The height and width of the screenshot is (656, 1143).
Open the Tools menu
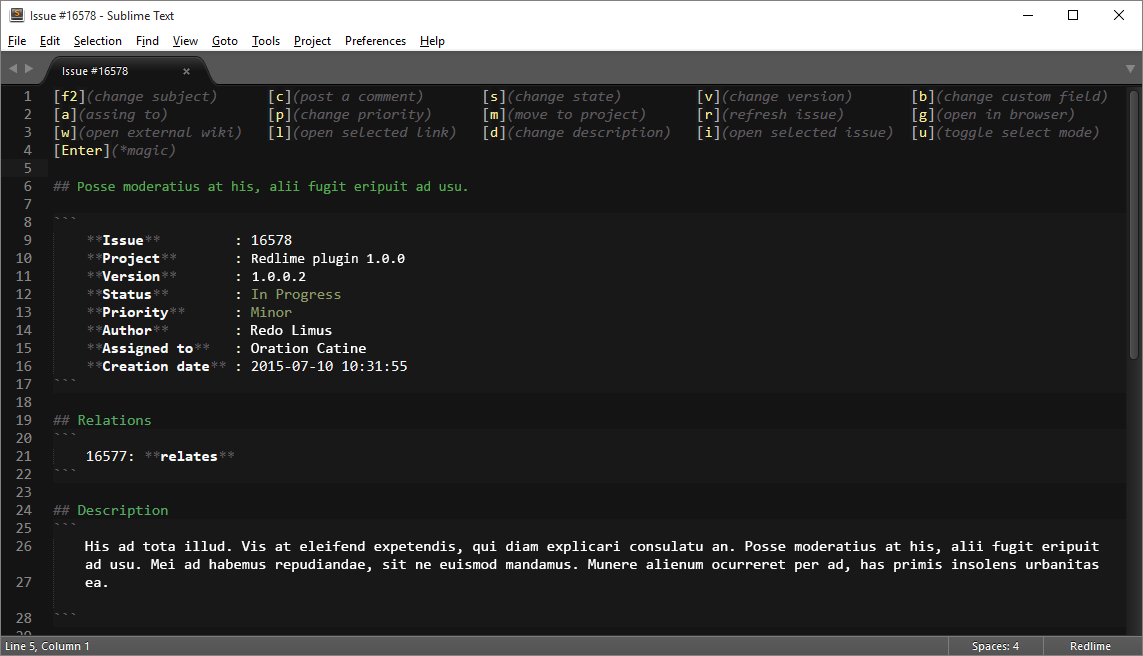266,41
